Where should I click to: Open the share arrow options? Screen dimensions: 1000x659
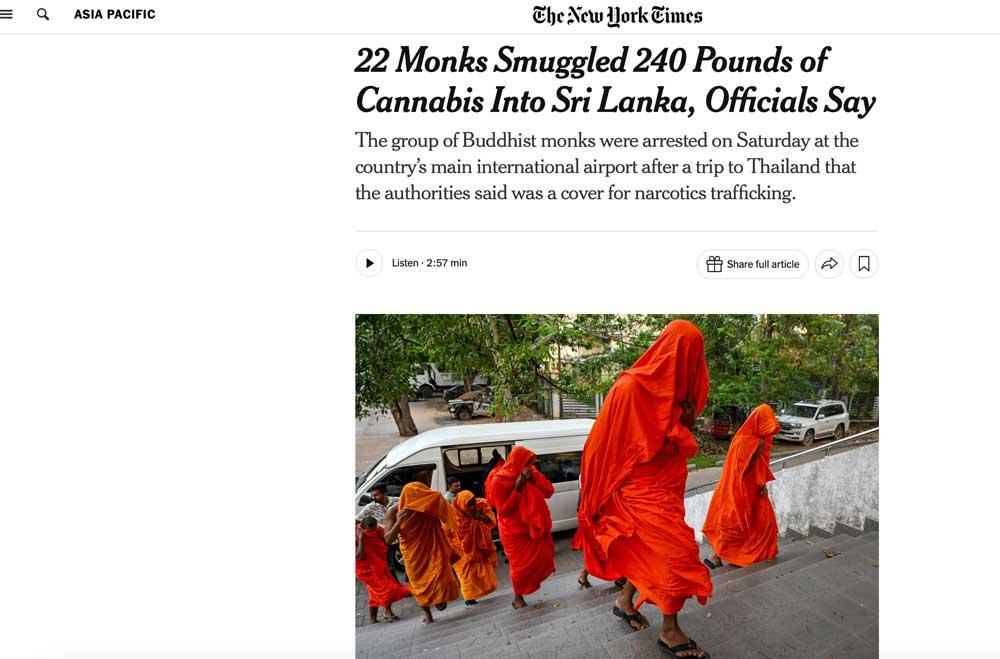pos(829,263)
